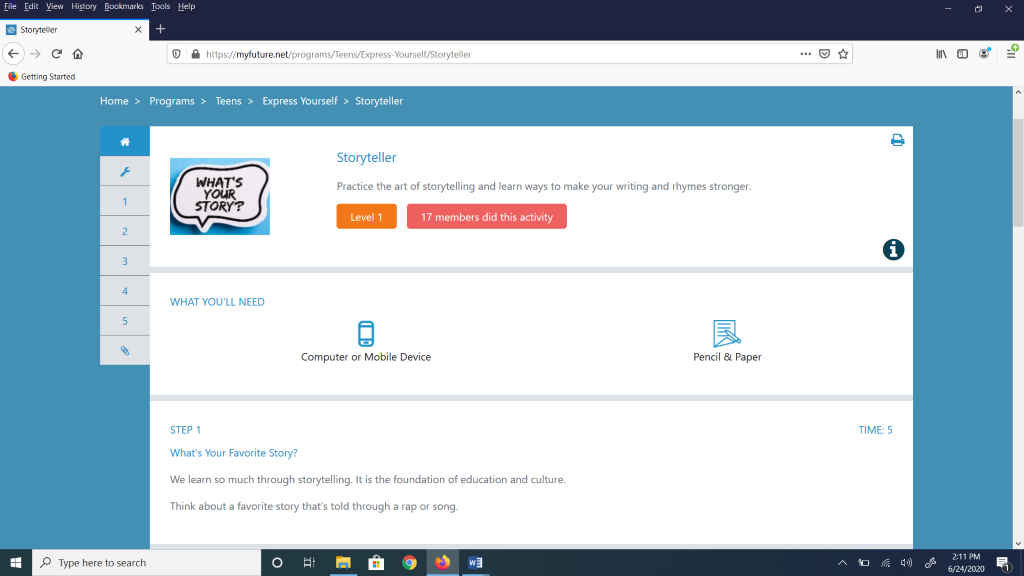The width and height of the screenshot is (1024, 576).
Task: Reload the page using the refresh icon
Action: [57, 54]
